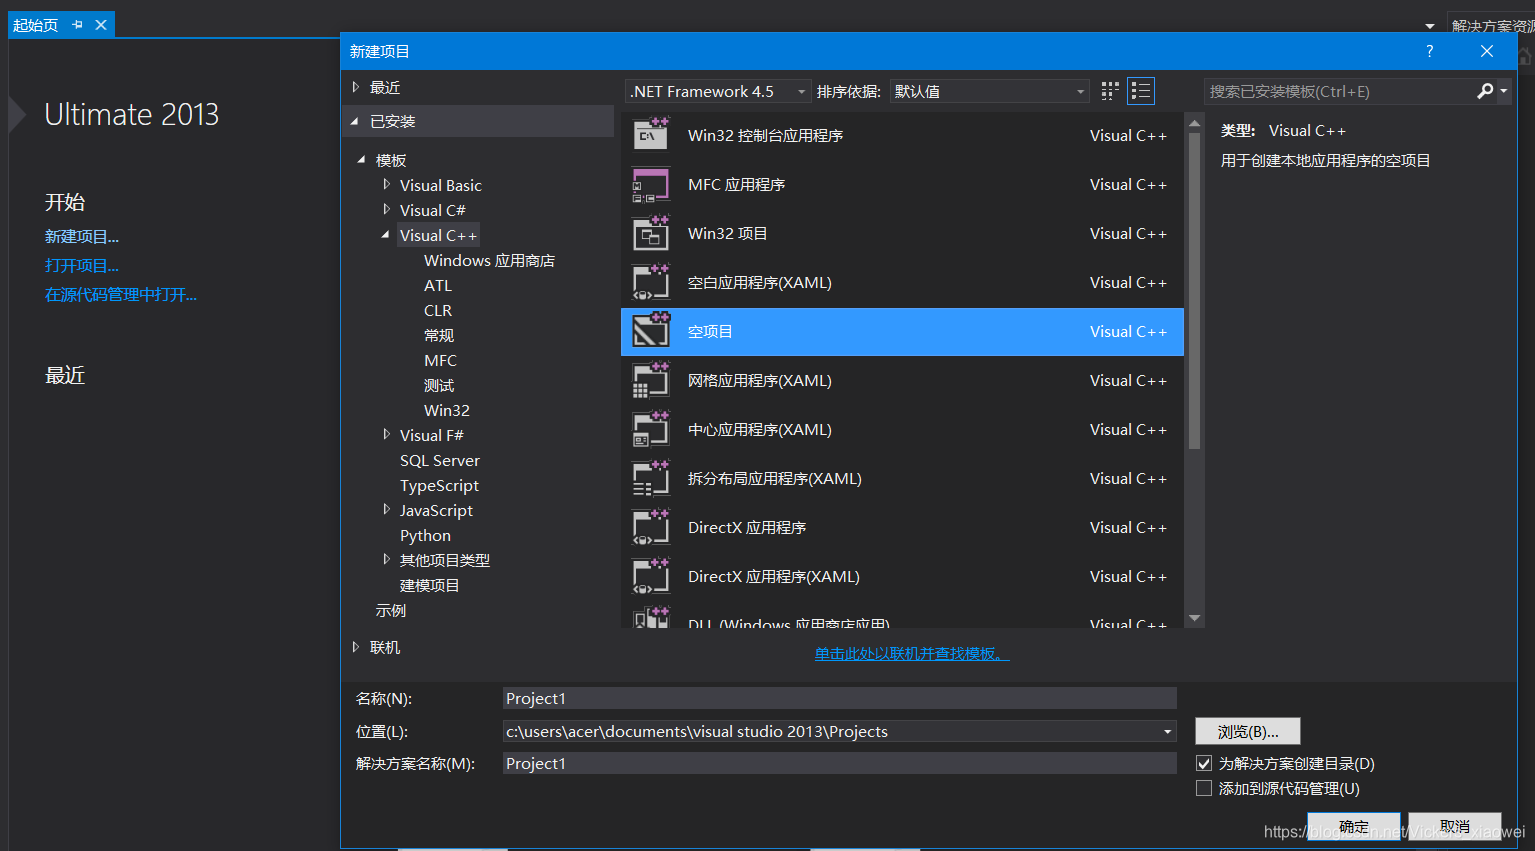
Task: Select the 中心应用程序(XAML) template icon
Action: click(x=651, y=429)
